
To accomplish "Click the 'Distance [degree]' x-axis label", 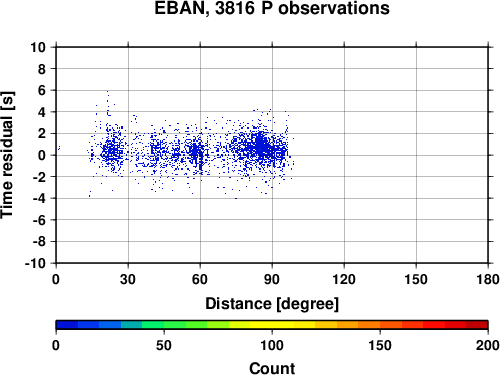I will [272, 304].
